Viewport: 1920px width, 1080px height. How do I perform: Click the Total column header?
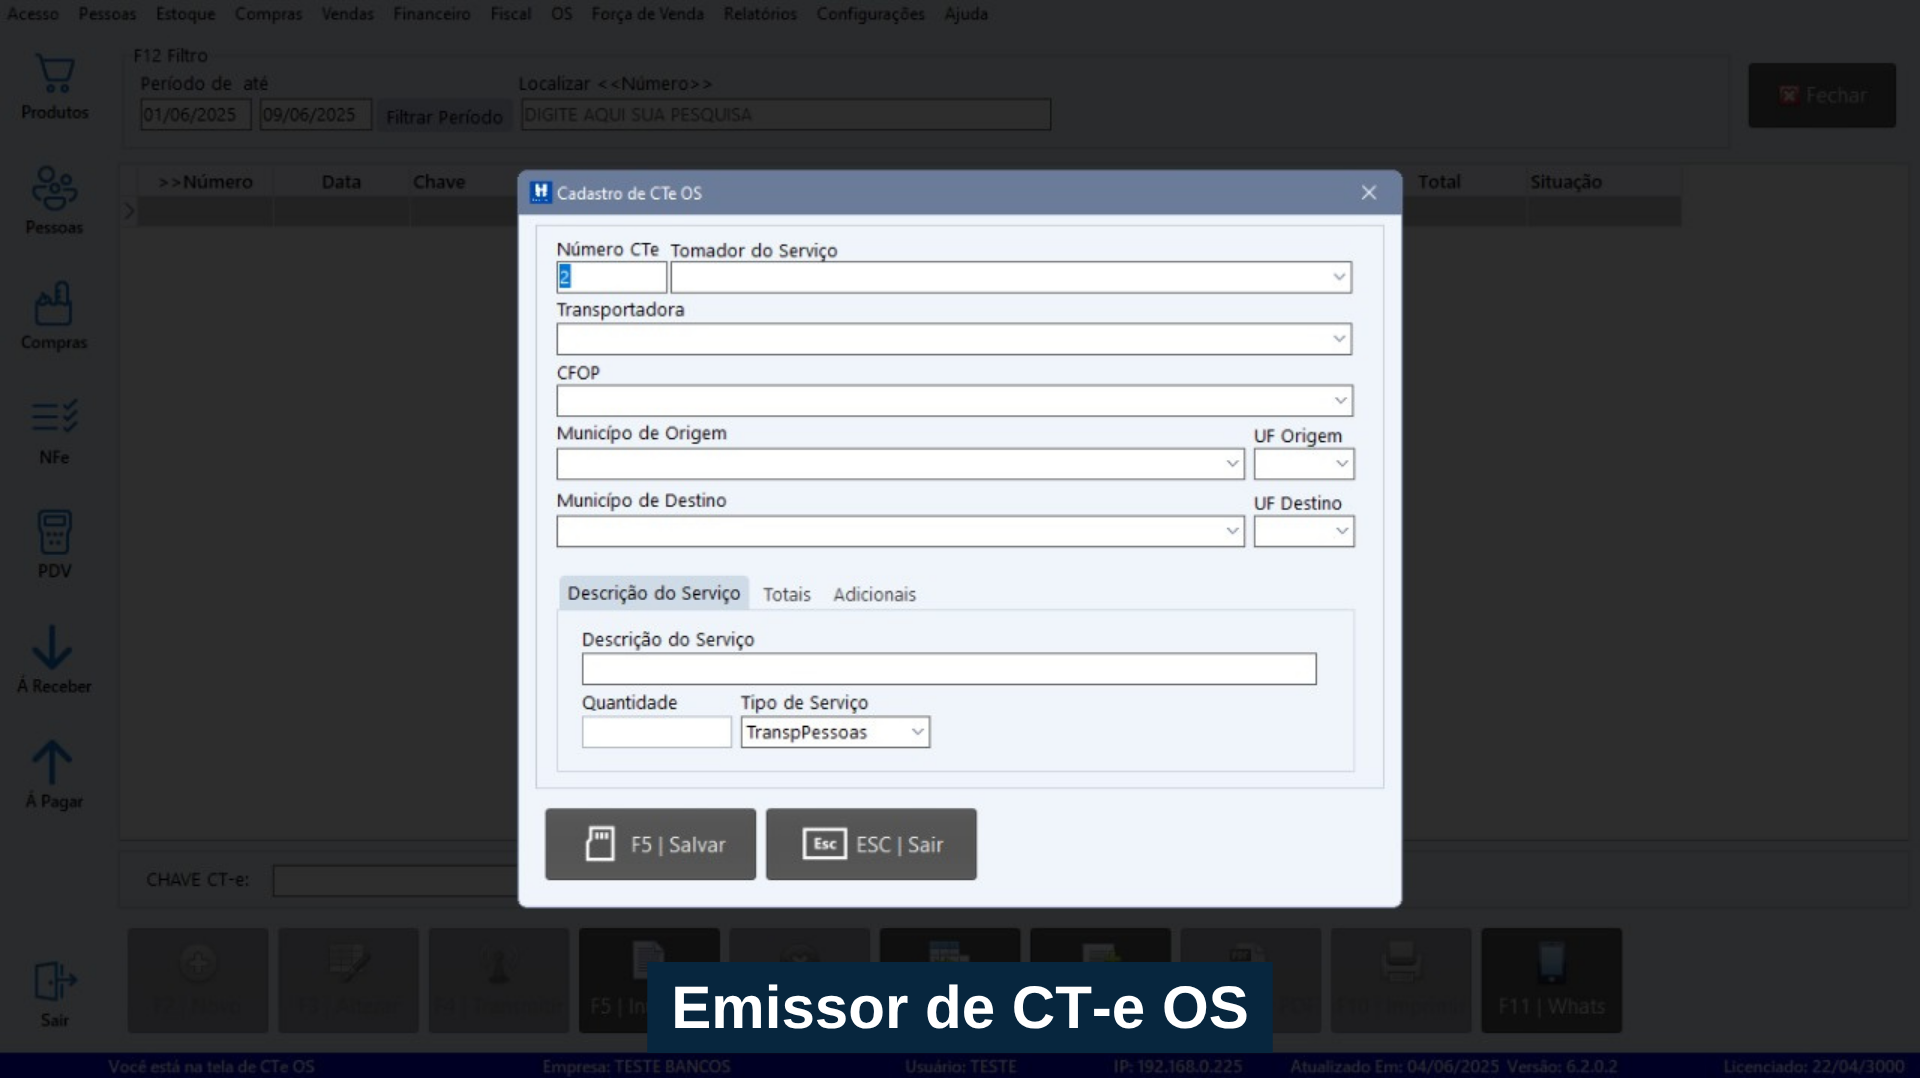coord(1439,182)
